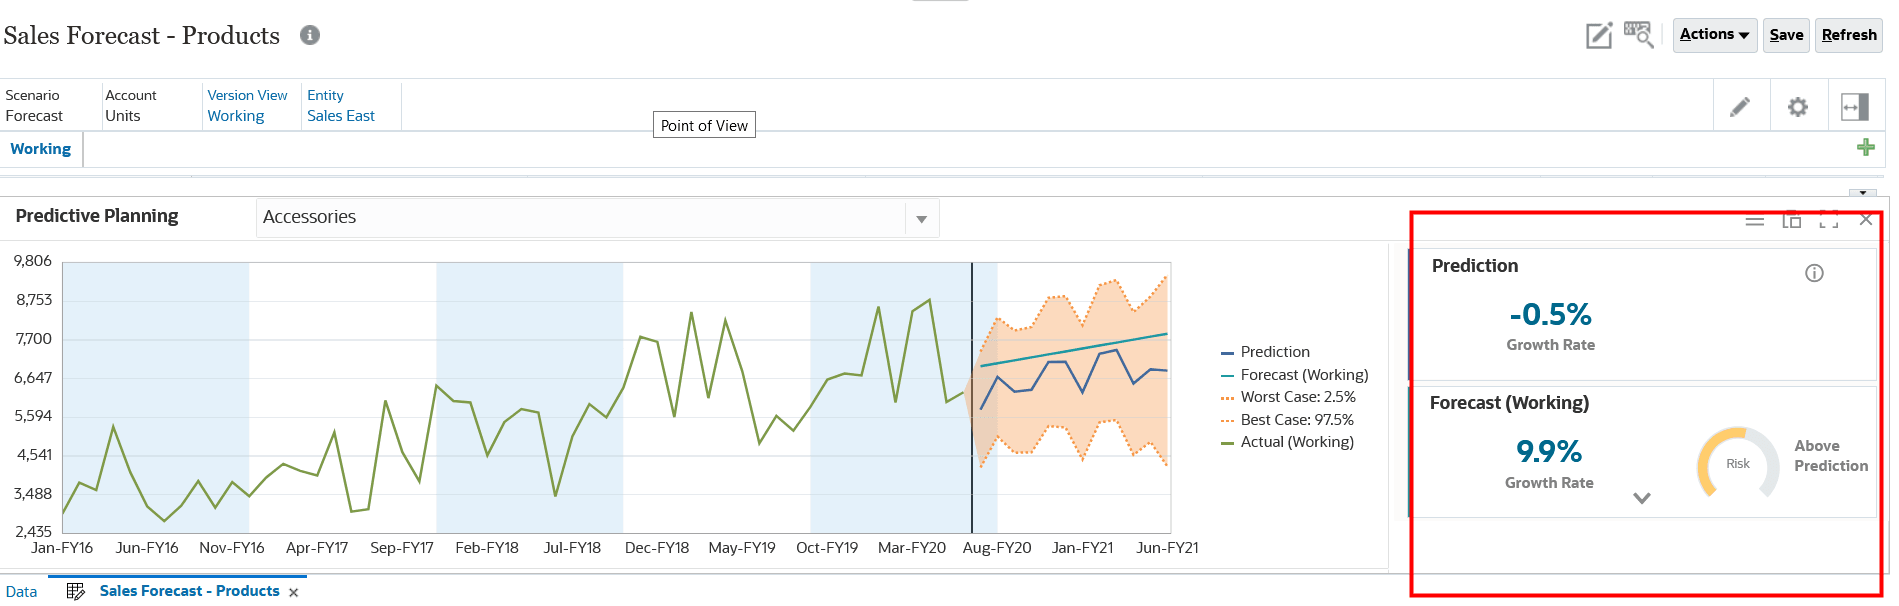Open the Accessories member selector dropdown
Screen dimensions: 1899x606
921,218
